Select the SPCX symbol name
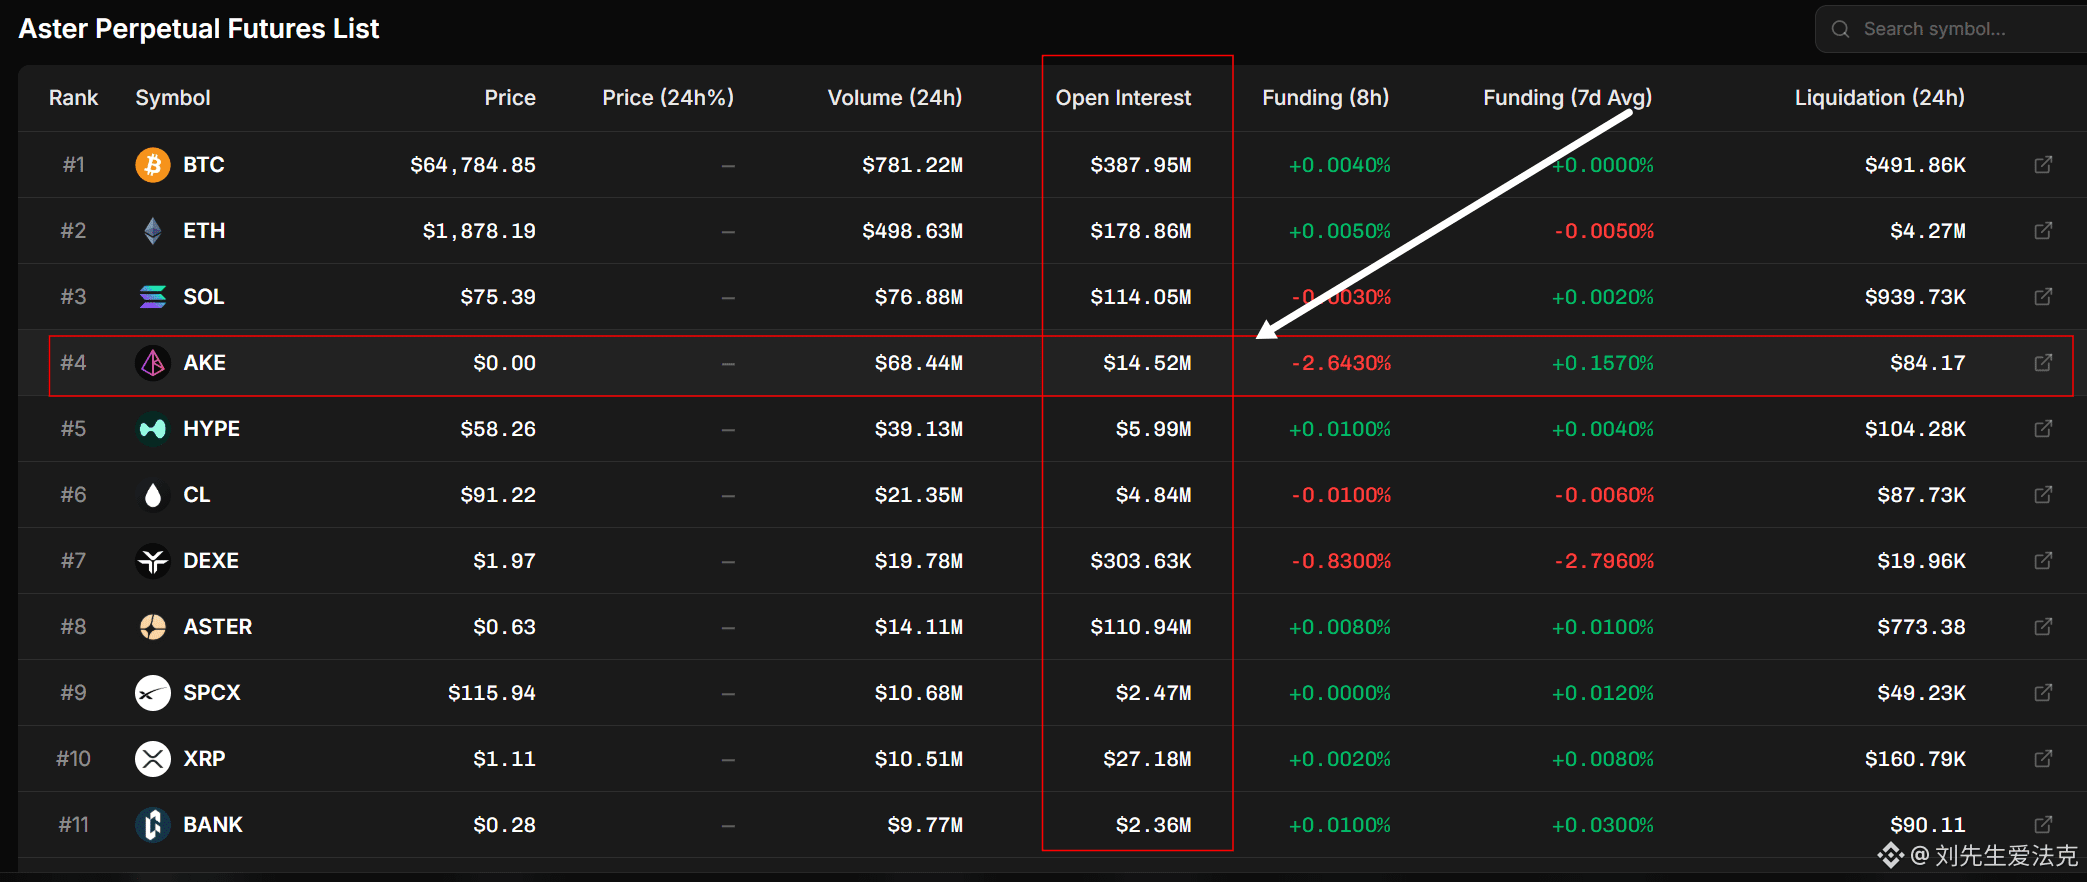This screenshot has width=2087, height=882. 211,692
